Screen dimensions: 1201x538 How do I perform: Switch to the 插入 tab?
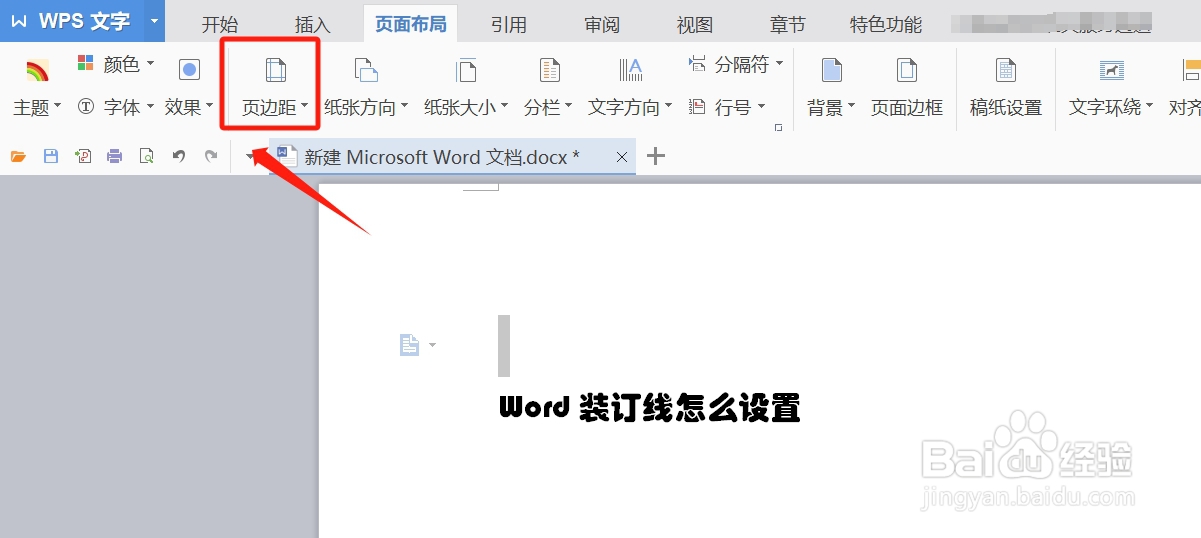(313, 24)
